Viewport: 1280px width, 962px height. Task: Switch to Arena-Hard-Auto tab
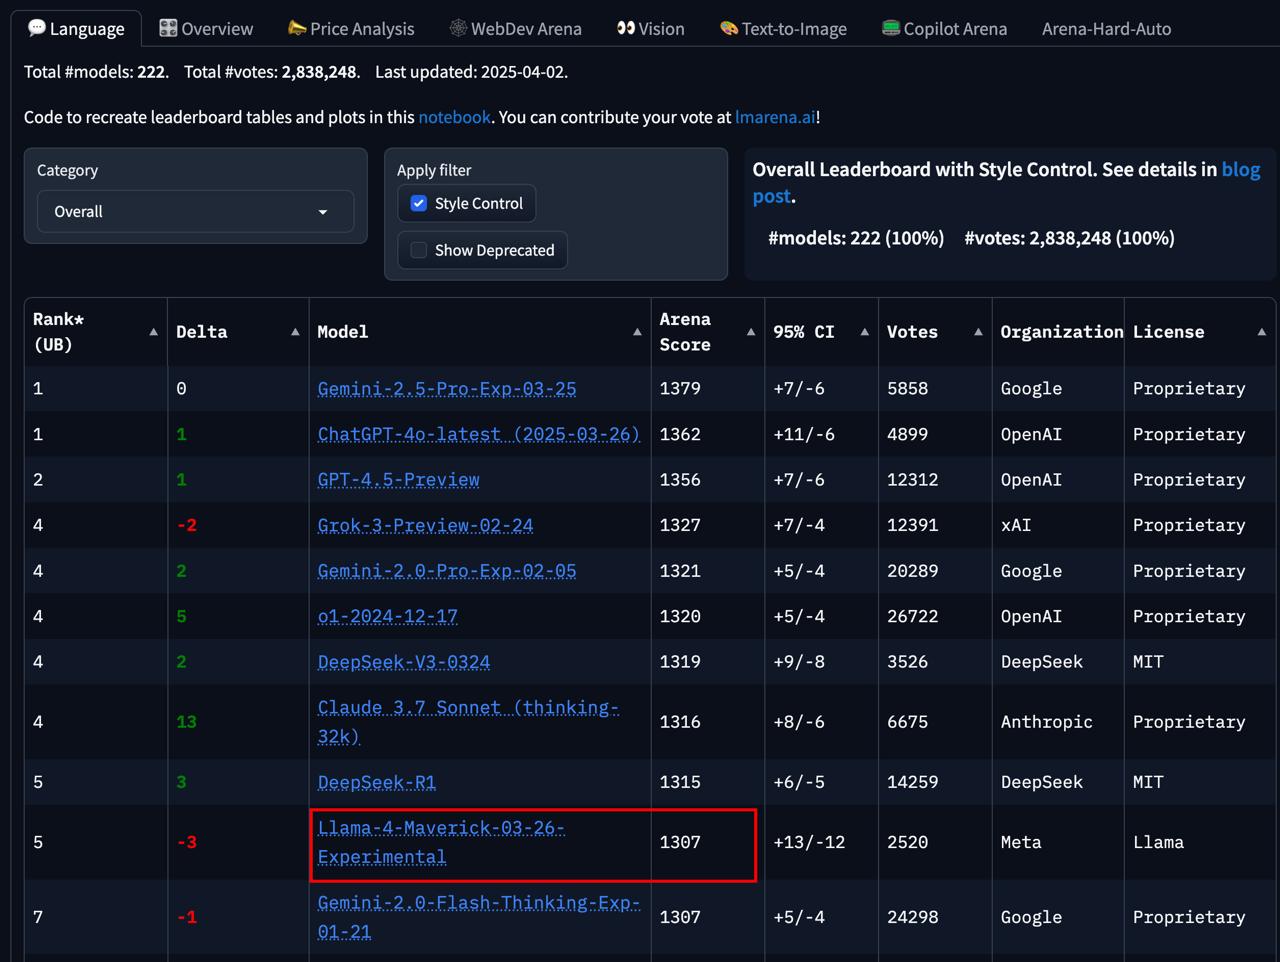coord(1106,29)
